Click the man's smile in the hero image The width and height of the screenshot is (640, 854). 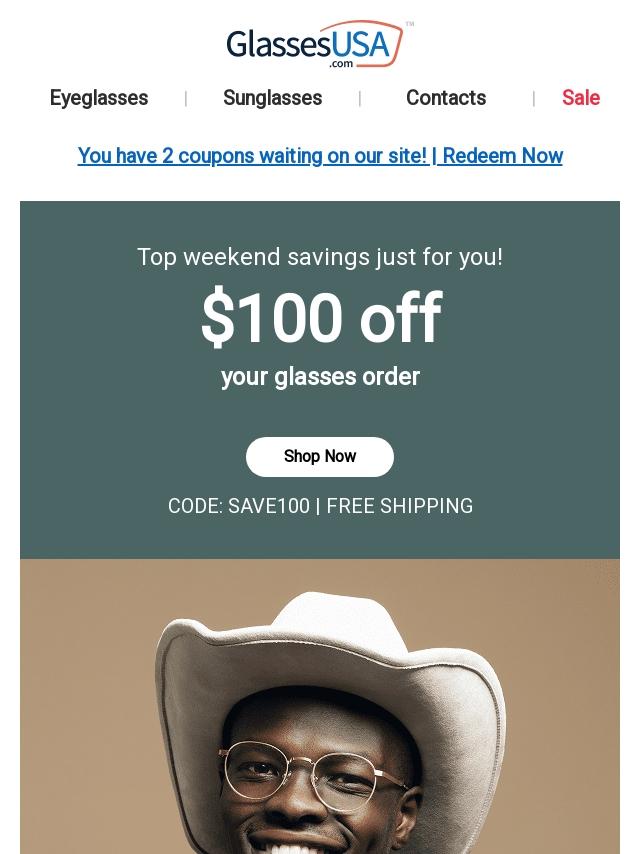310,846
